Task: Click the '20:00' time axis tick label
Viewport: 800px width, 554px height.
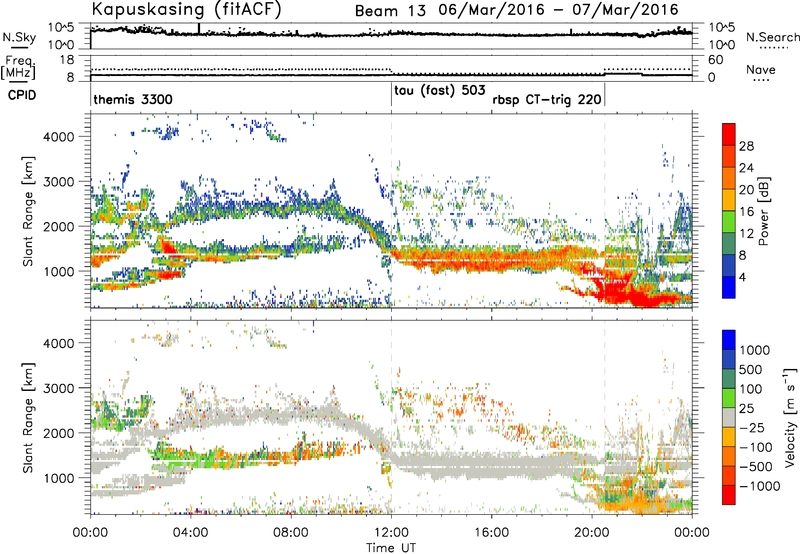Action: click(x=592, y=533)
